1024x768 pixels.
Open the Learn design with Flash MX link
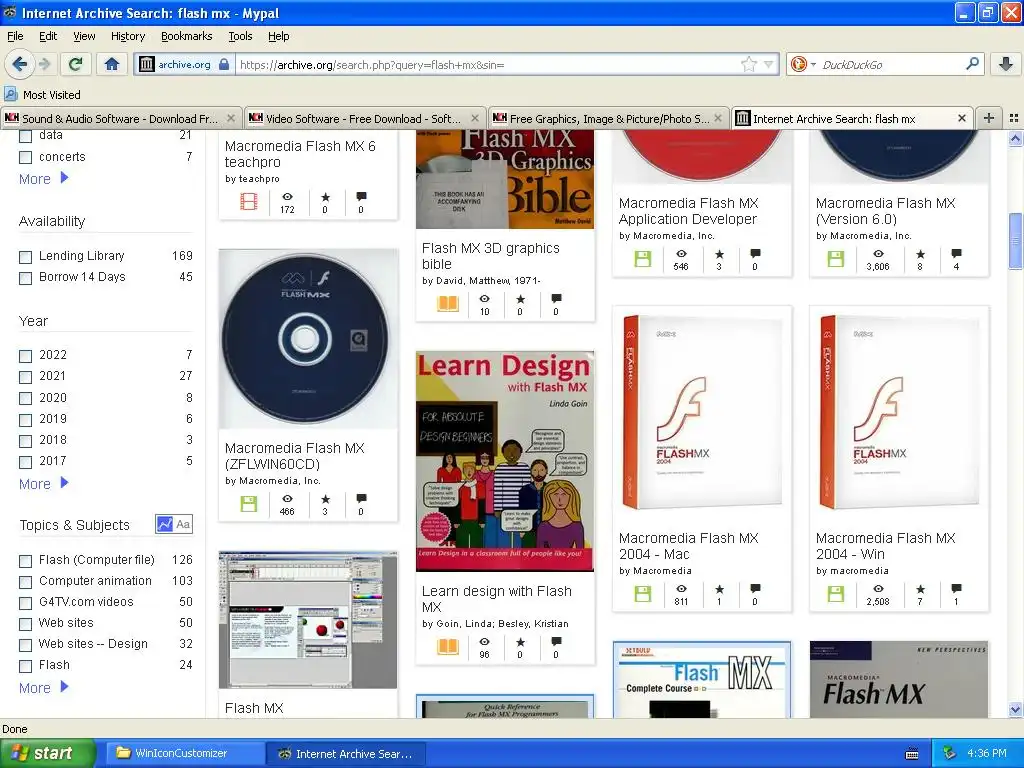coord(496,599)
